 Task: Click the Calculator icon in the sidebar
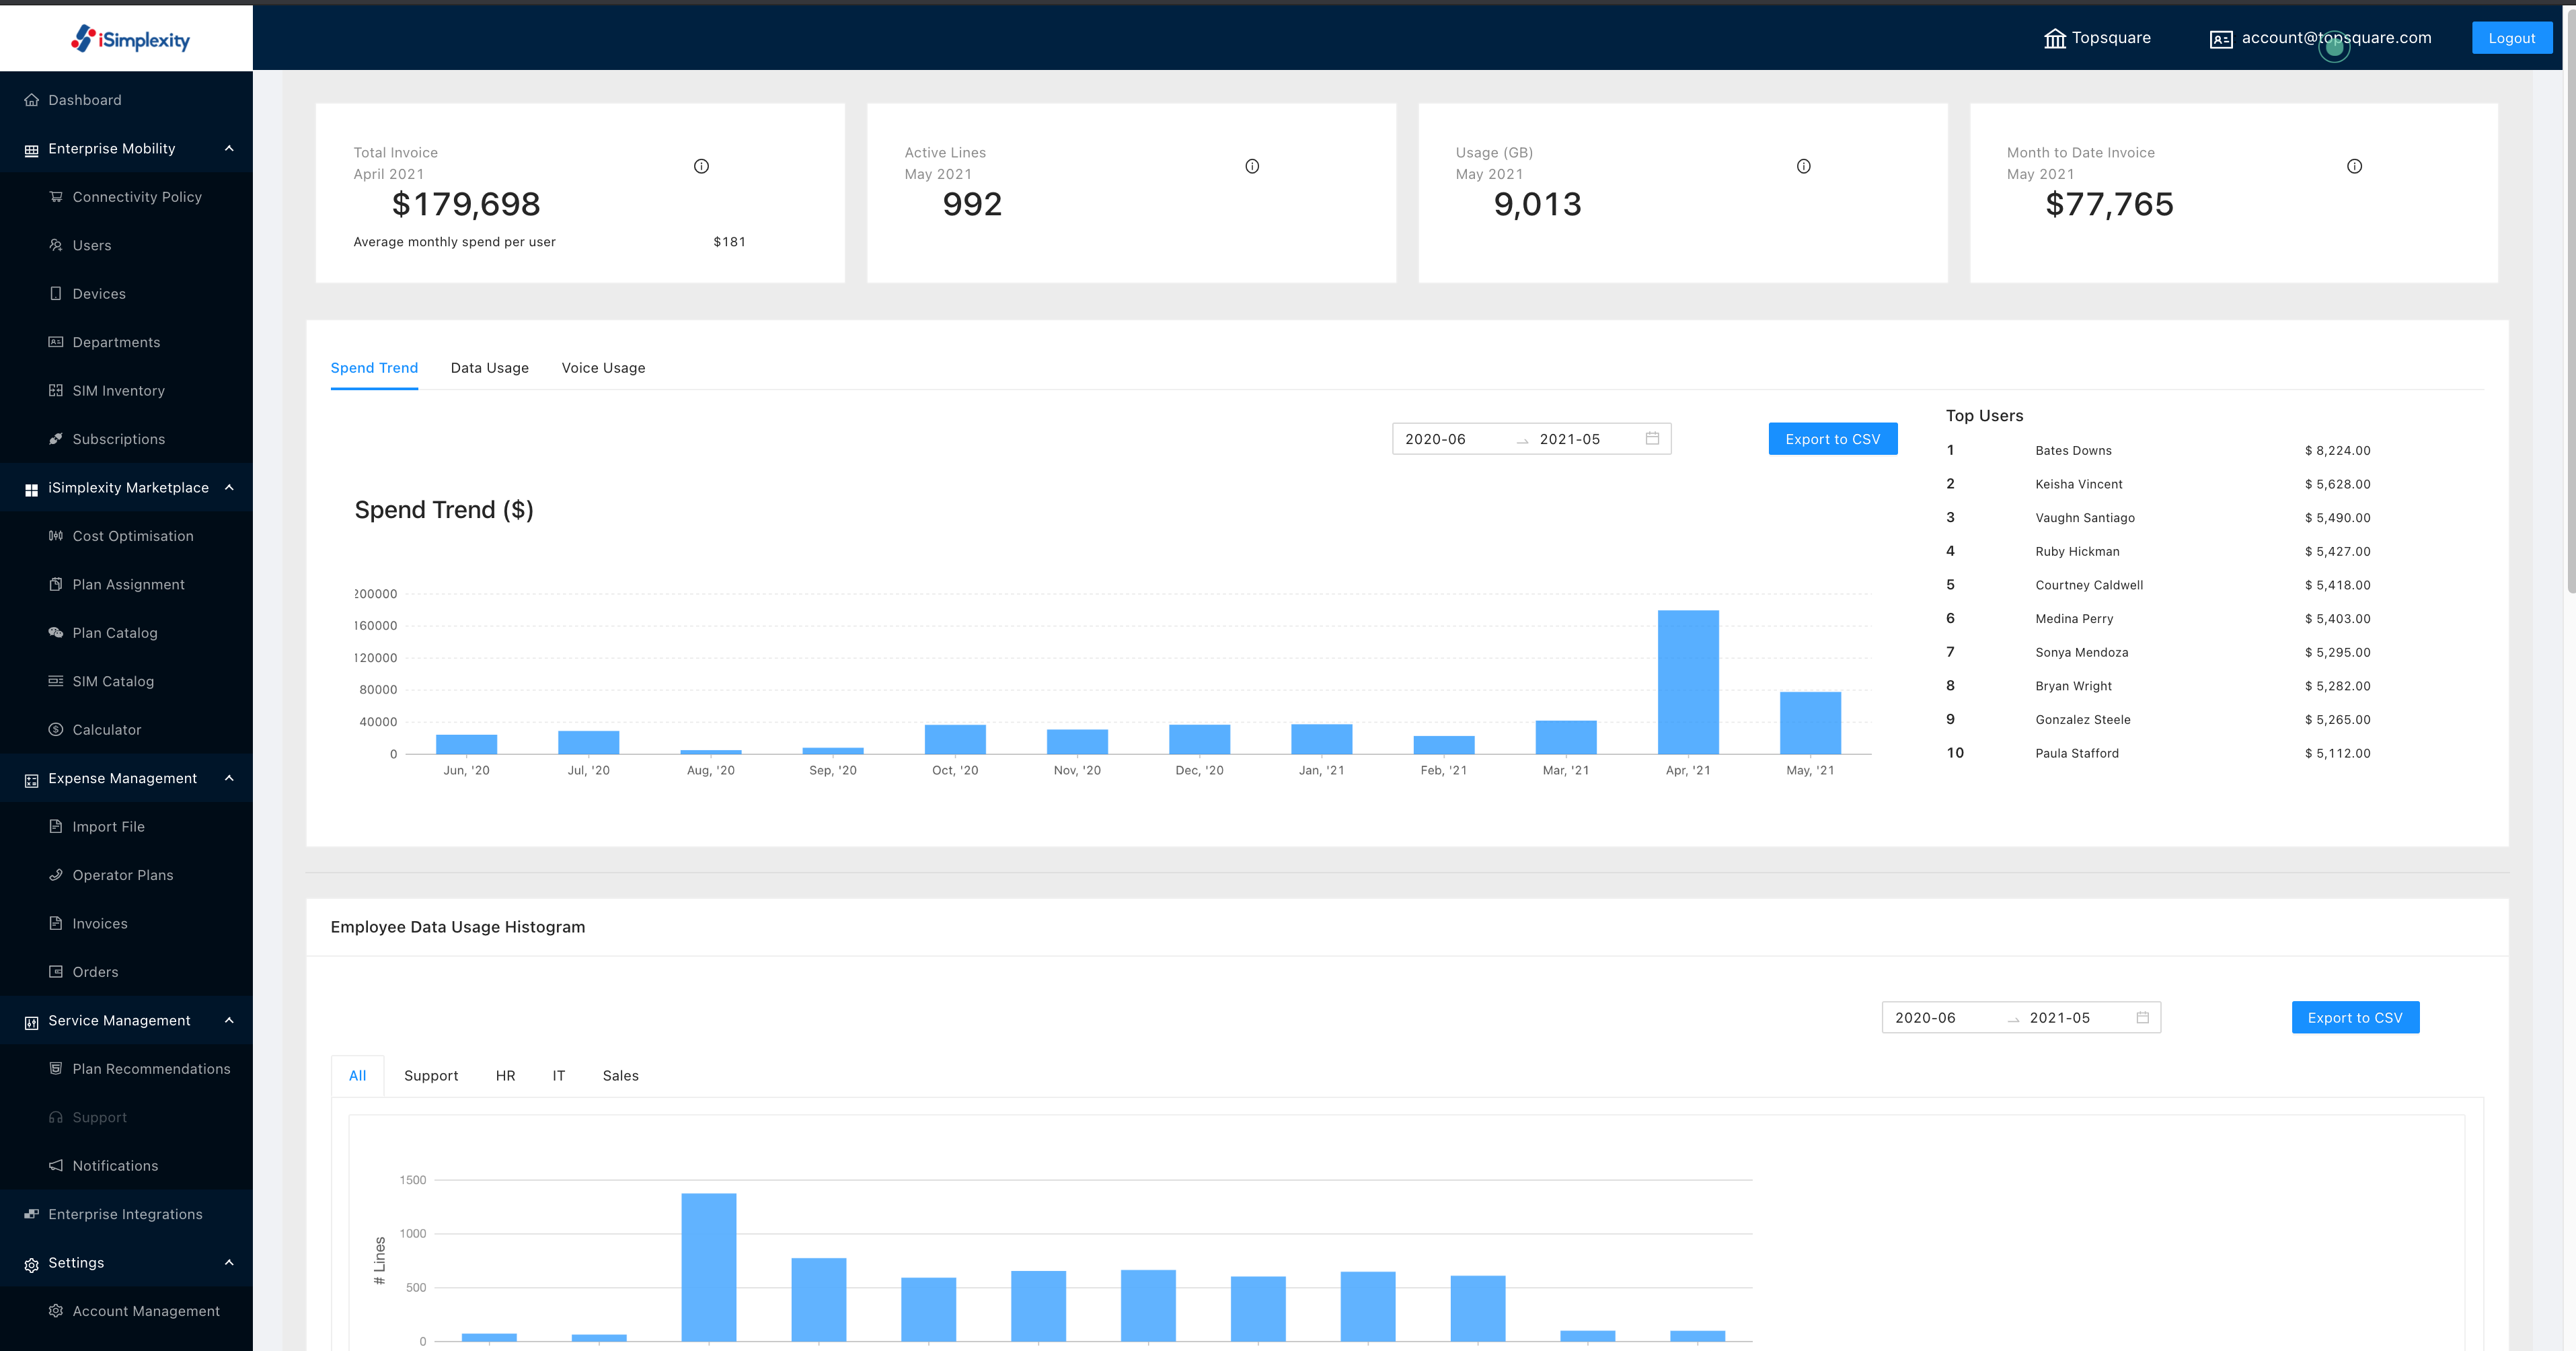(x=55, y=729)
